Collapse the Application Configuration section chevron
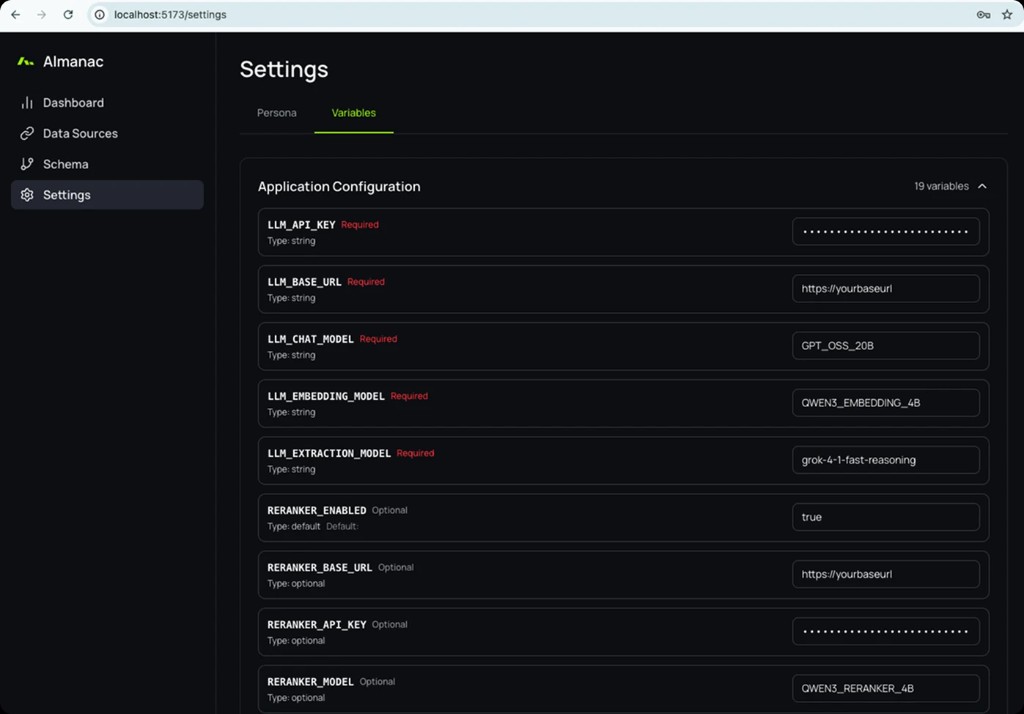Image resolution: width=1024 pixels, height=714 pixels. (x=982, y=186)
